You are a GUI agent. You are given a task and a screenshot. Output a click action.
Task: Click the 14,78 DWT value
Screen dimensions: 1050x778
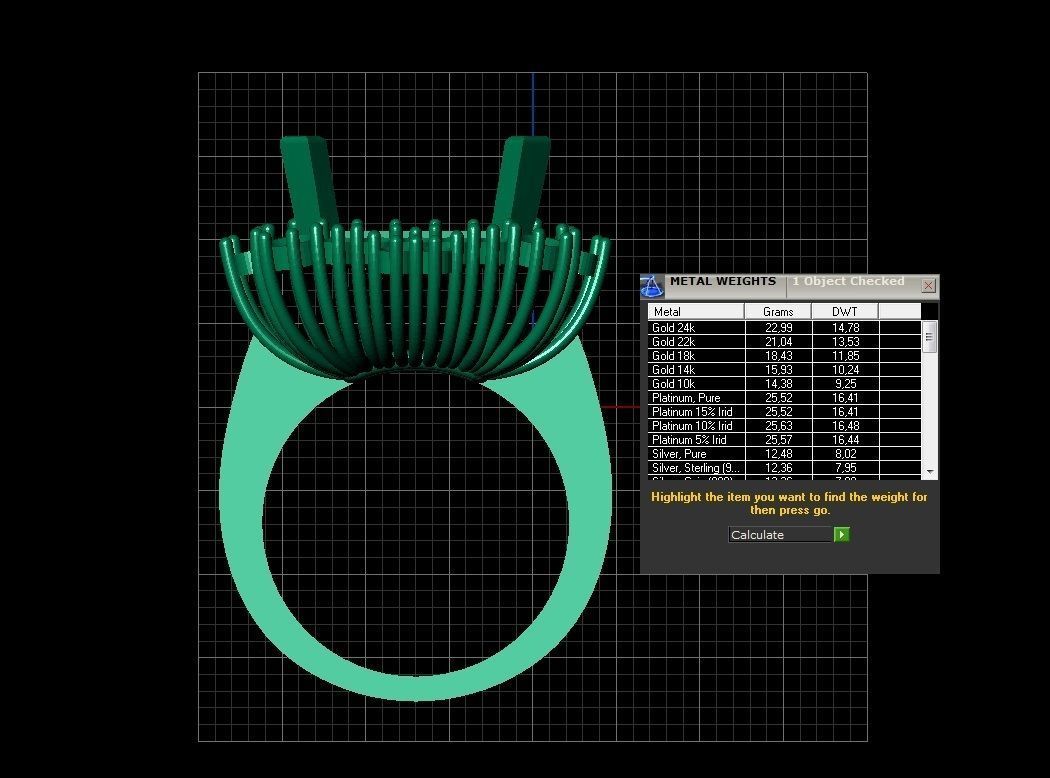click(x=846, y=327)
